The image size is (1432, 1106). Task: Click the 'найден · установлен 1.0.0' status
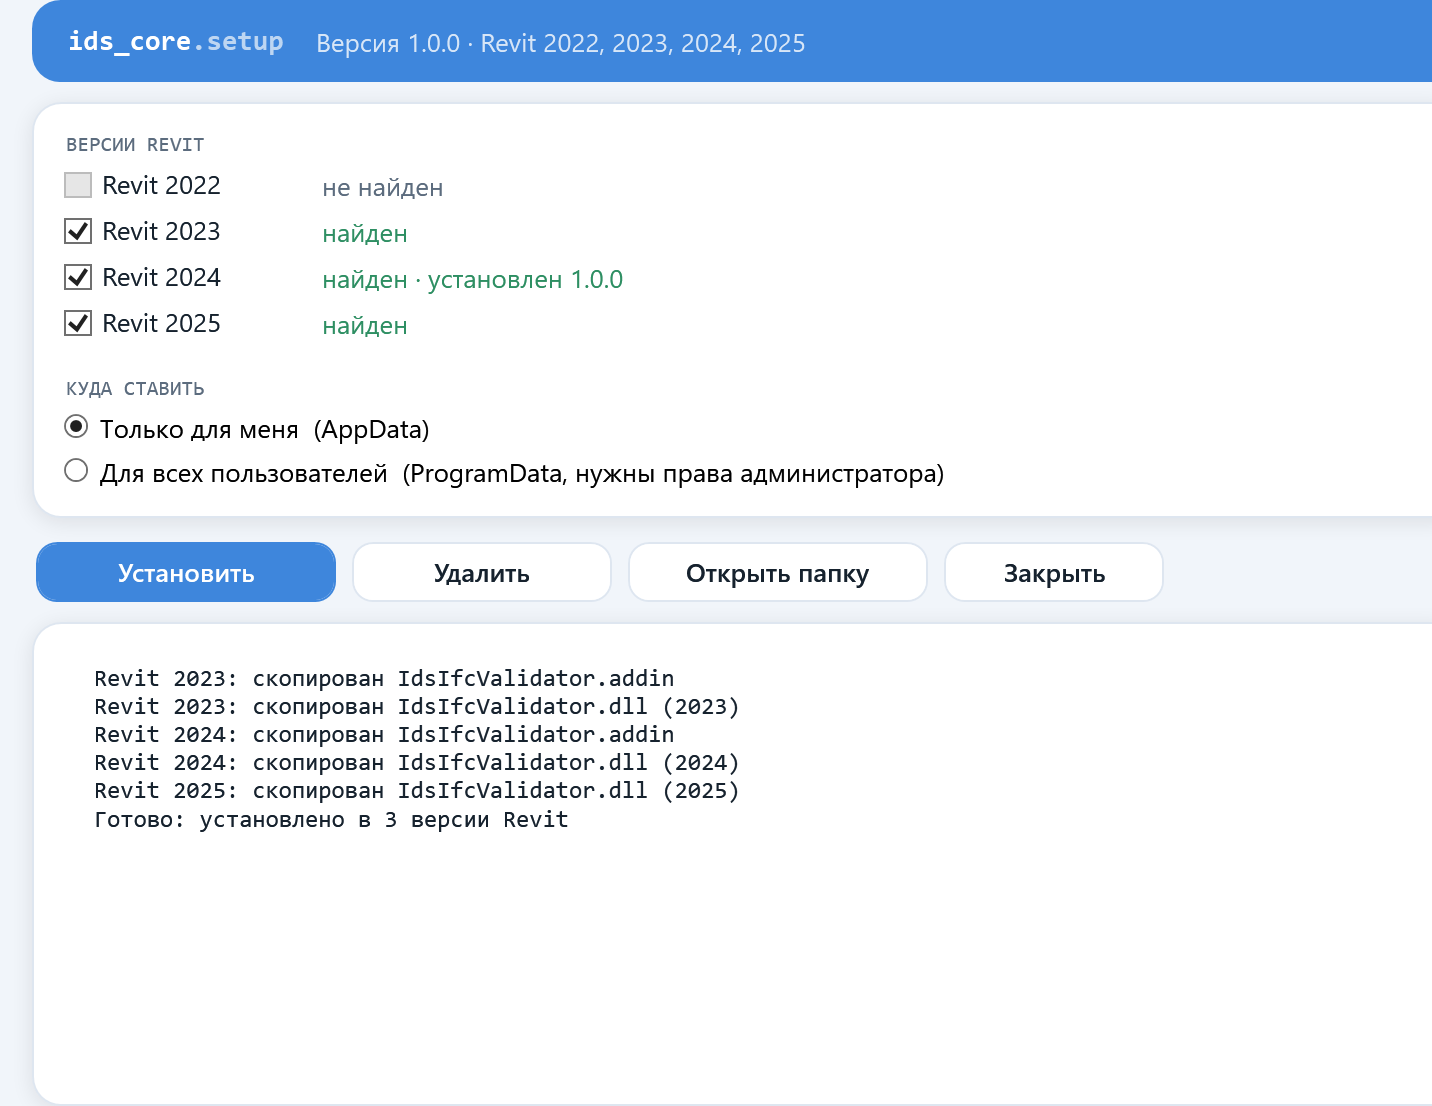click(473, 280)
